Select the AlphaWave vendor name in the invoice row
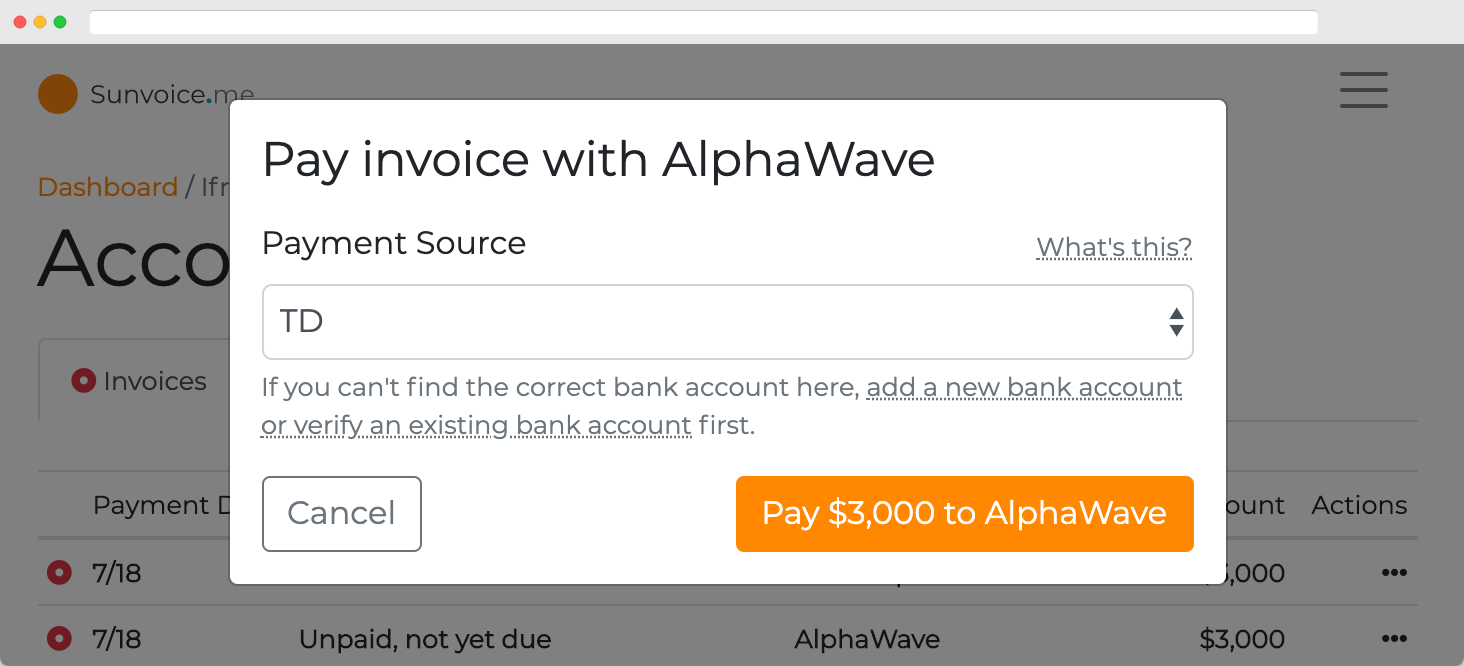The height and width of the screenshot is (666, 1464). coord(866,638)
